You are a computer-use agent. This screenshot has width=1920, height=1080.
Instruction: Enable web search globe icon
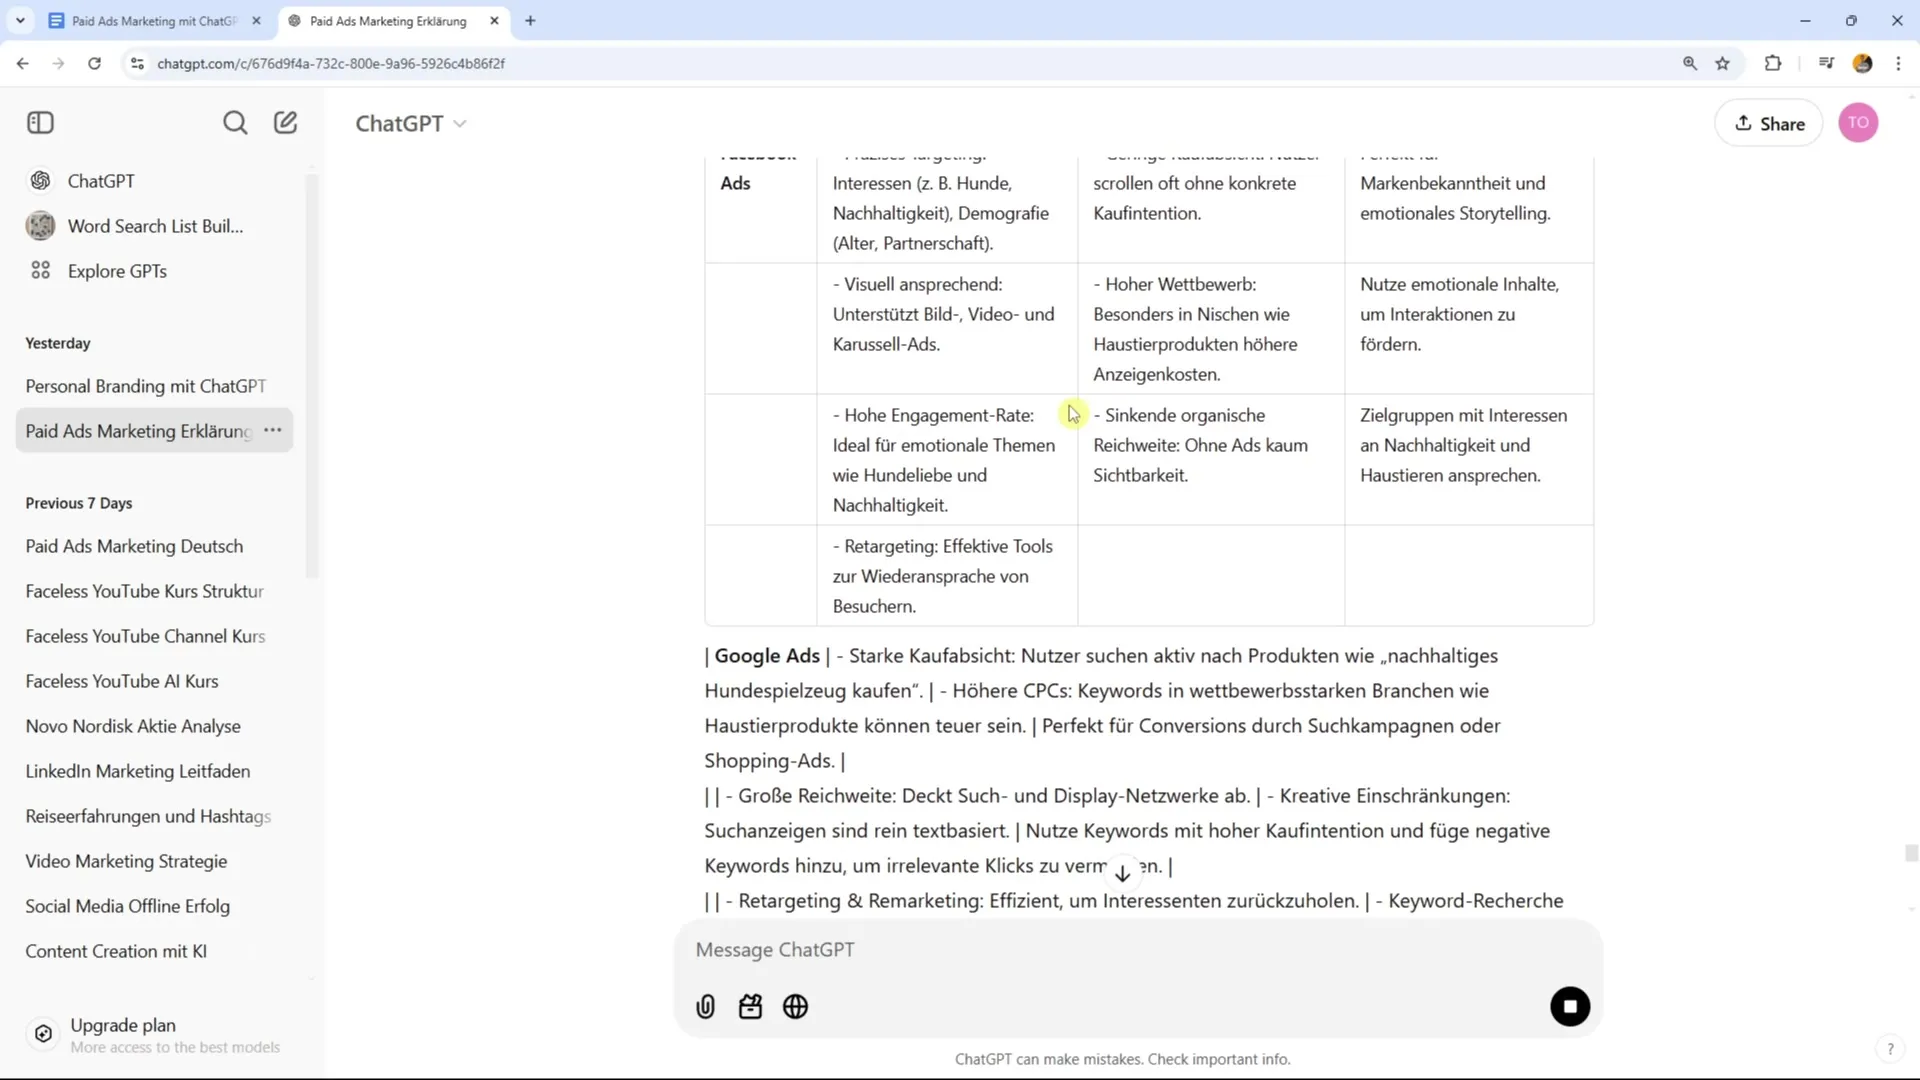tap(796, 1007)
